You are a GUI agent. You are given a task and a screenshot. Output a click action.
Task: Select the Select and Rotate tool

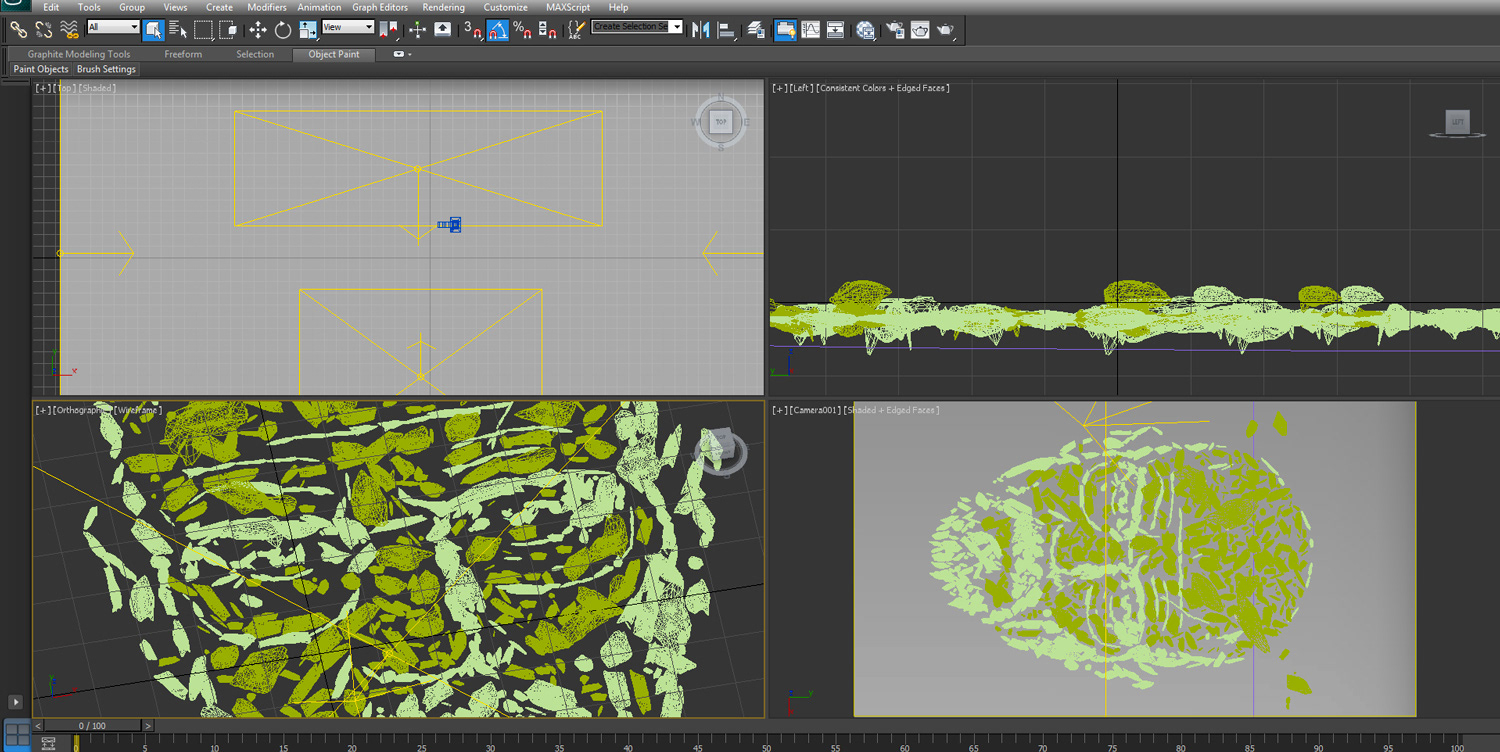pyautogui.click(x=283, y=30)
